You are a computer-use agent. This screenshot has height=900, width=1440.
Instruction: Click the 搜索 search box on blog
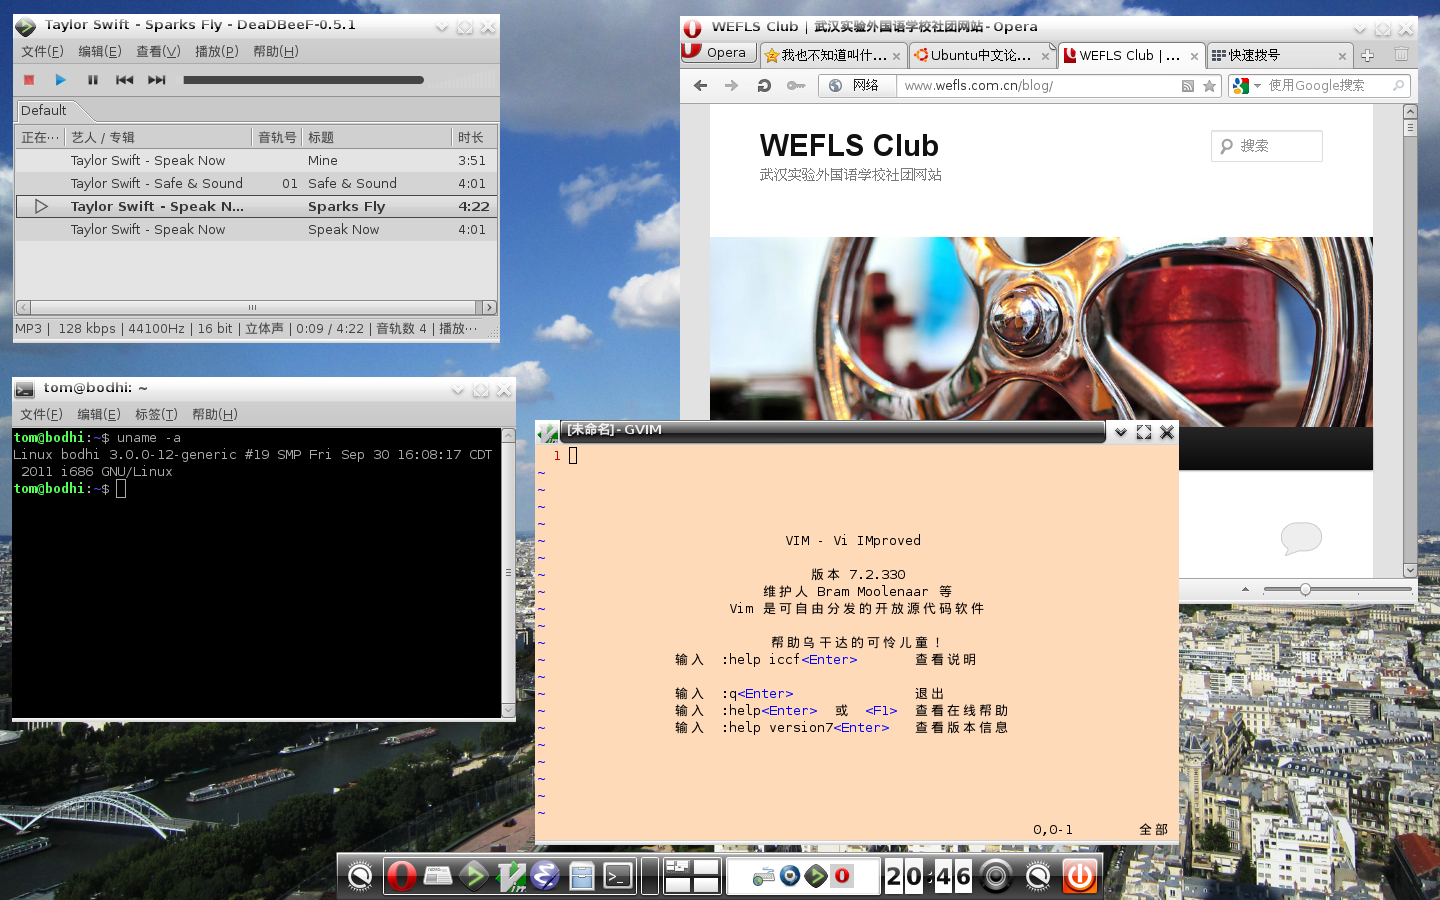click(x=1267, y=146)
